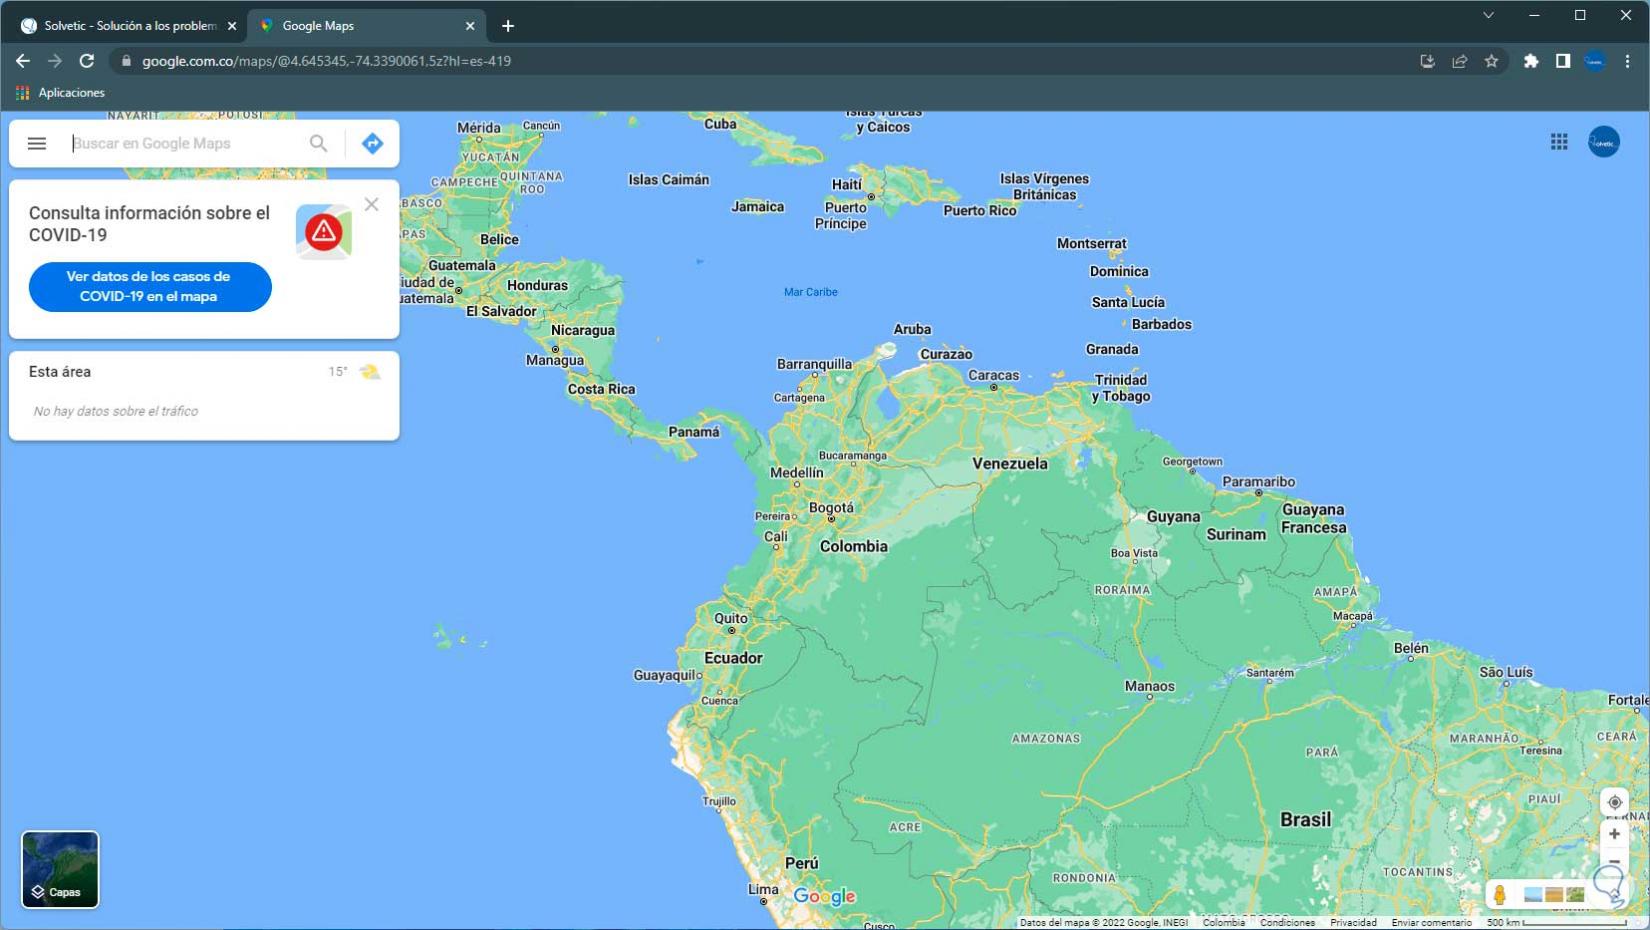The width and height of the screenshot is (1650, 930).
Task: Click the Brasil country label
Action: tap(1306, 820)
